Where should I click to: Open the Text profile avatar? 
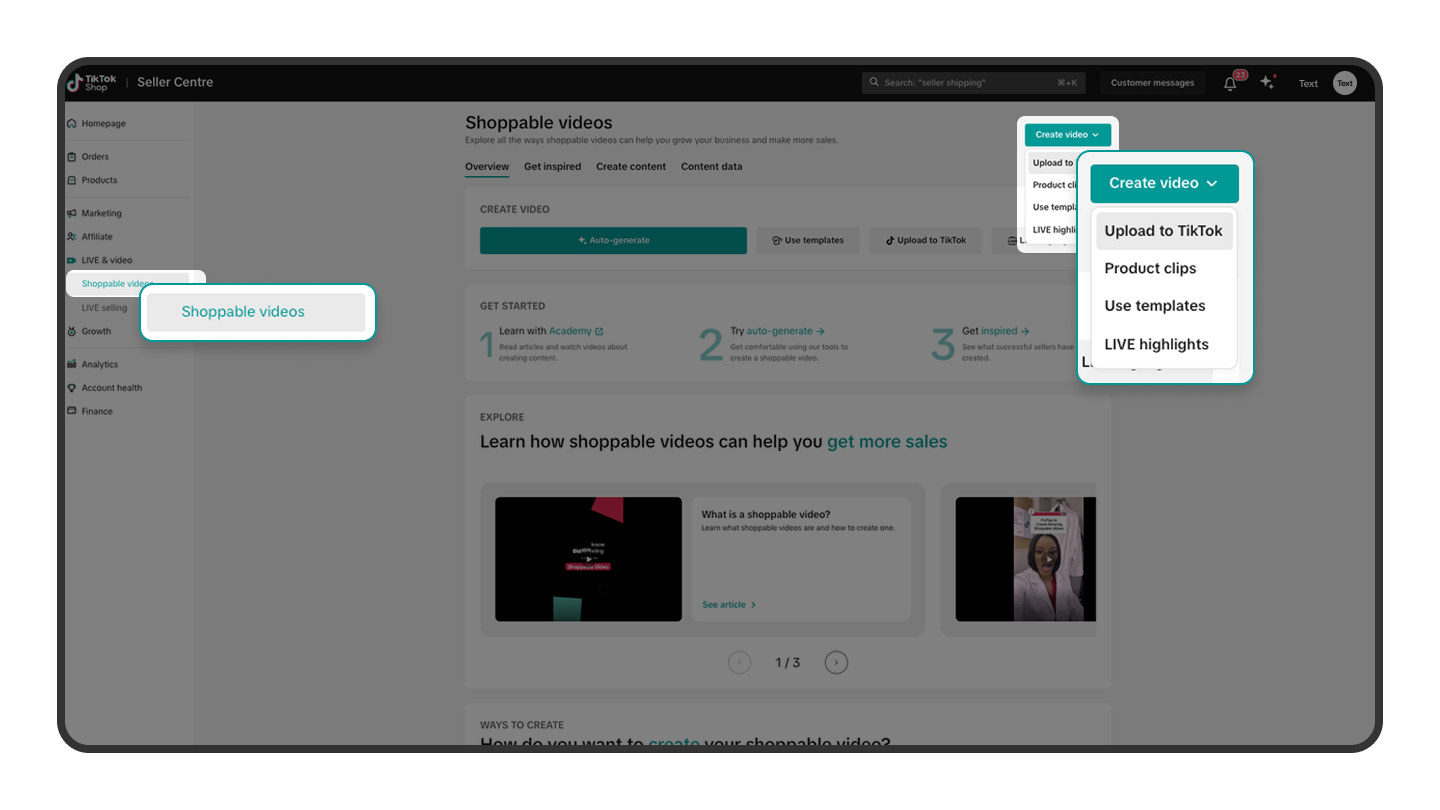tap(1345, 83)
